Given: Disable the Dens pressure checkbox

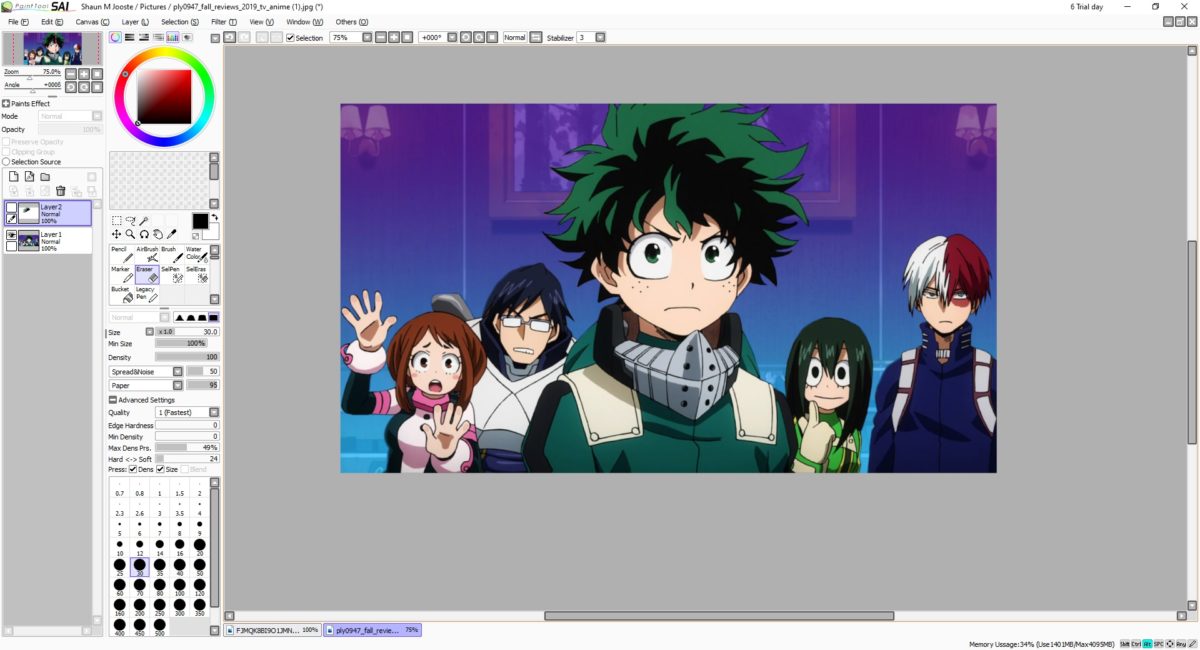Looking at the screenshot, I should point(133,469).
